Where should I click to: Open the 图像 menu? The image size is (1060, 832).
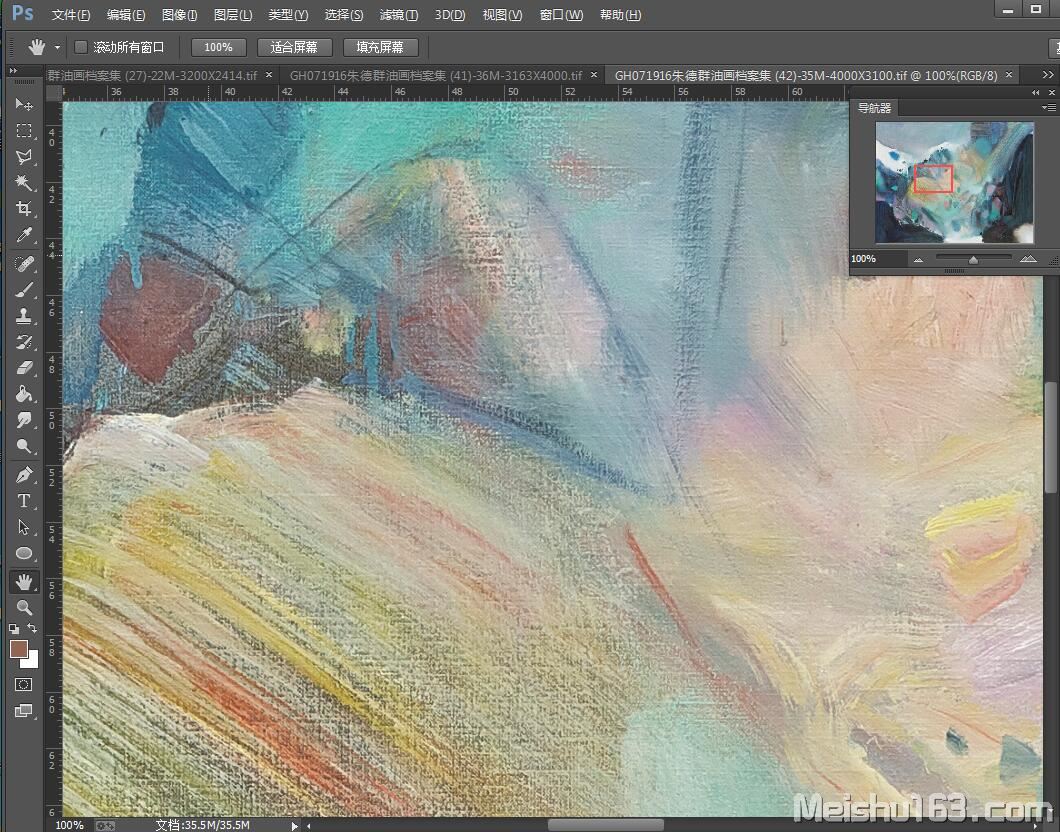point(180,14)
